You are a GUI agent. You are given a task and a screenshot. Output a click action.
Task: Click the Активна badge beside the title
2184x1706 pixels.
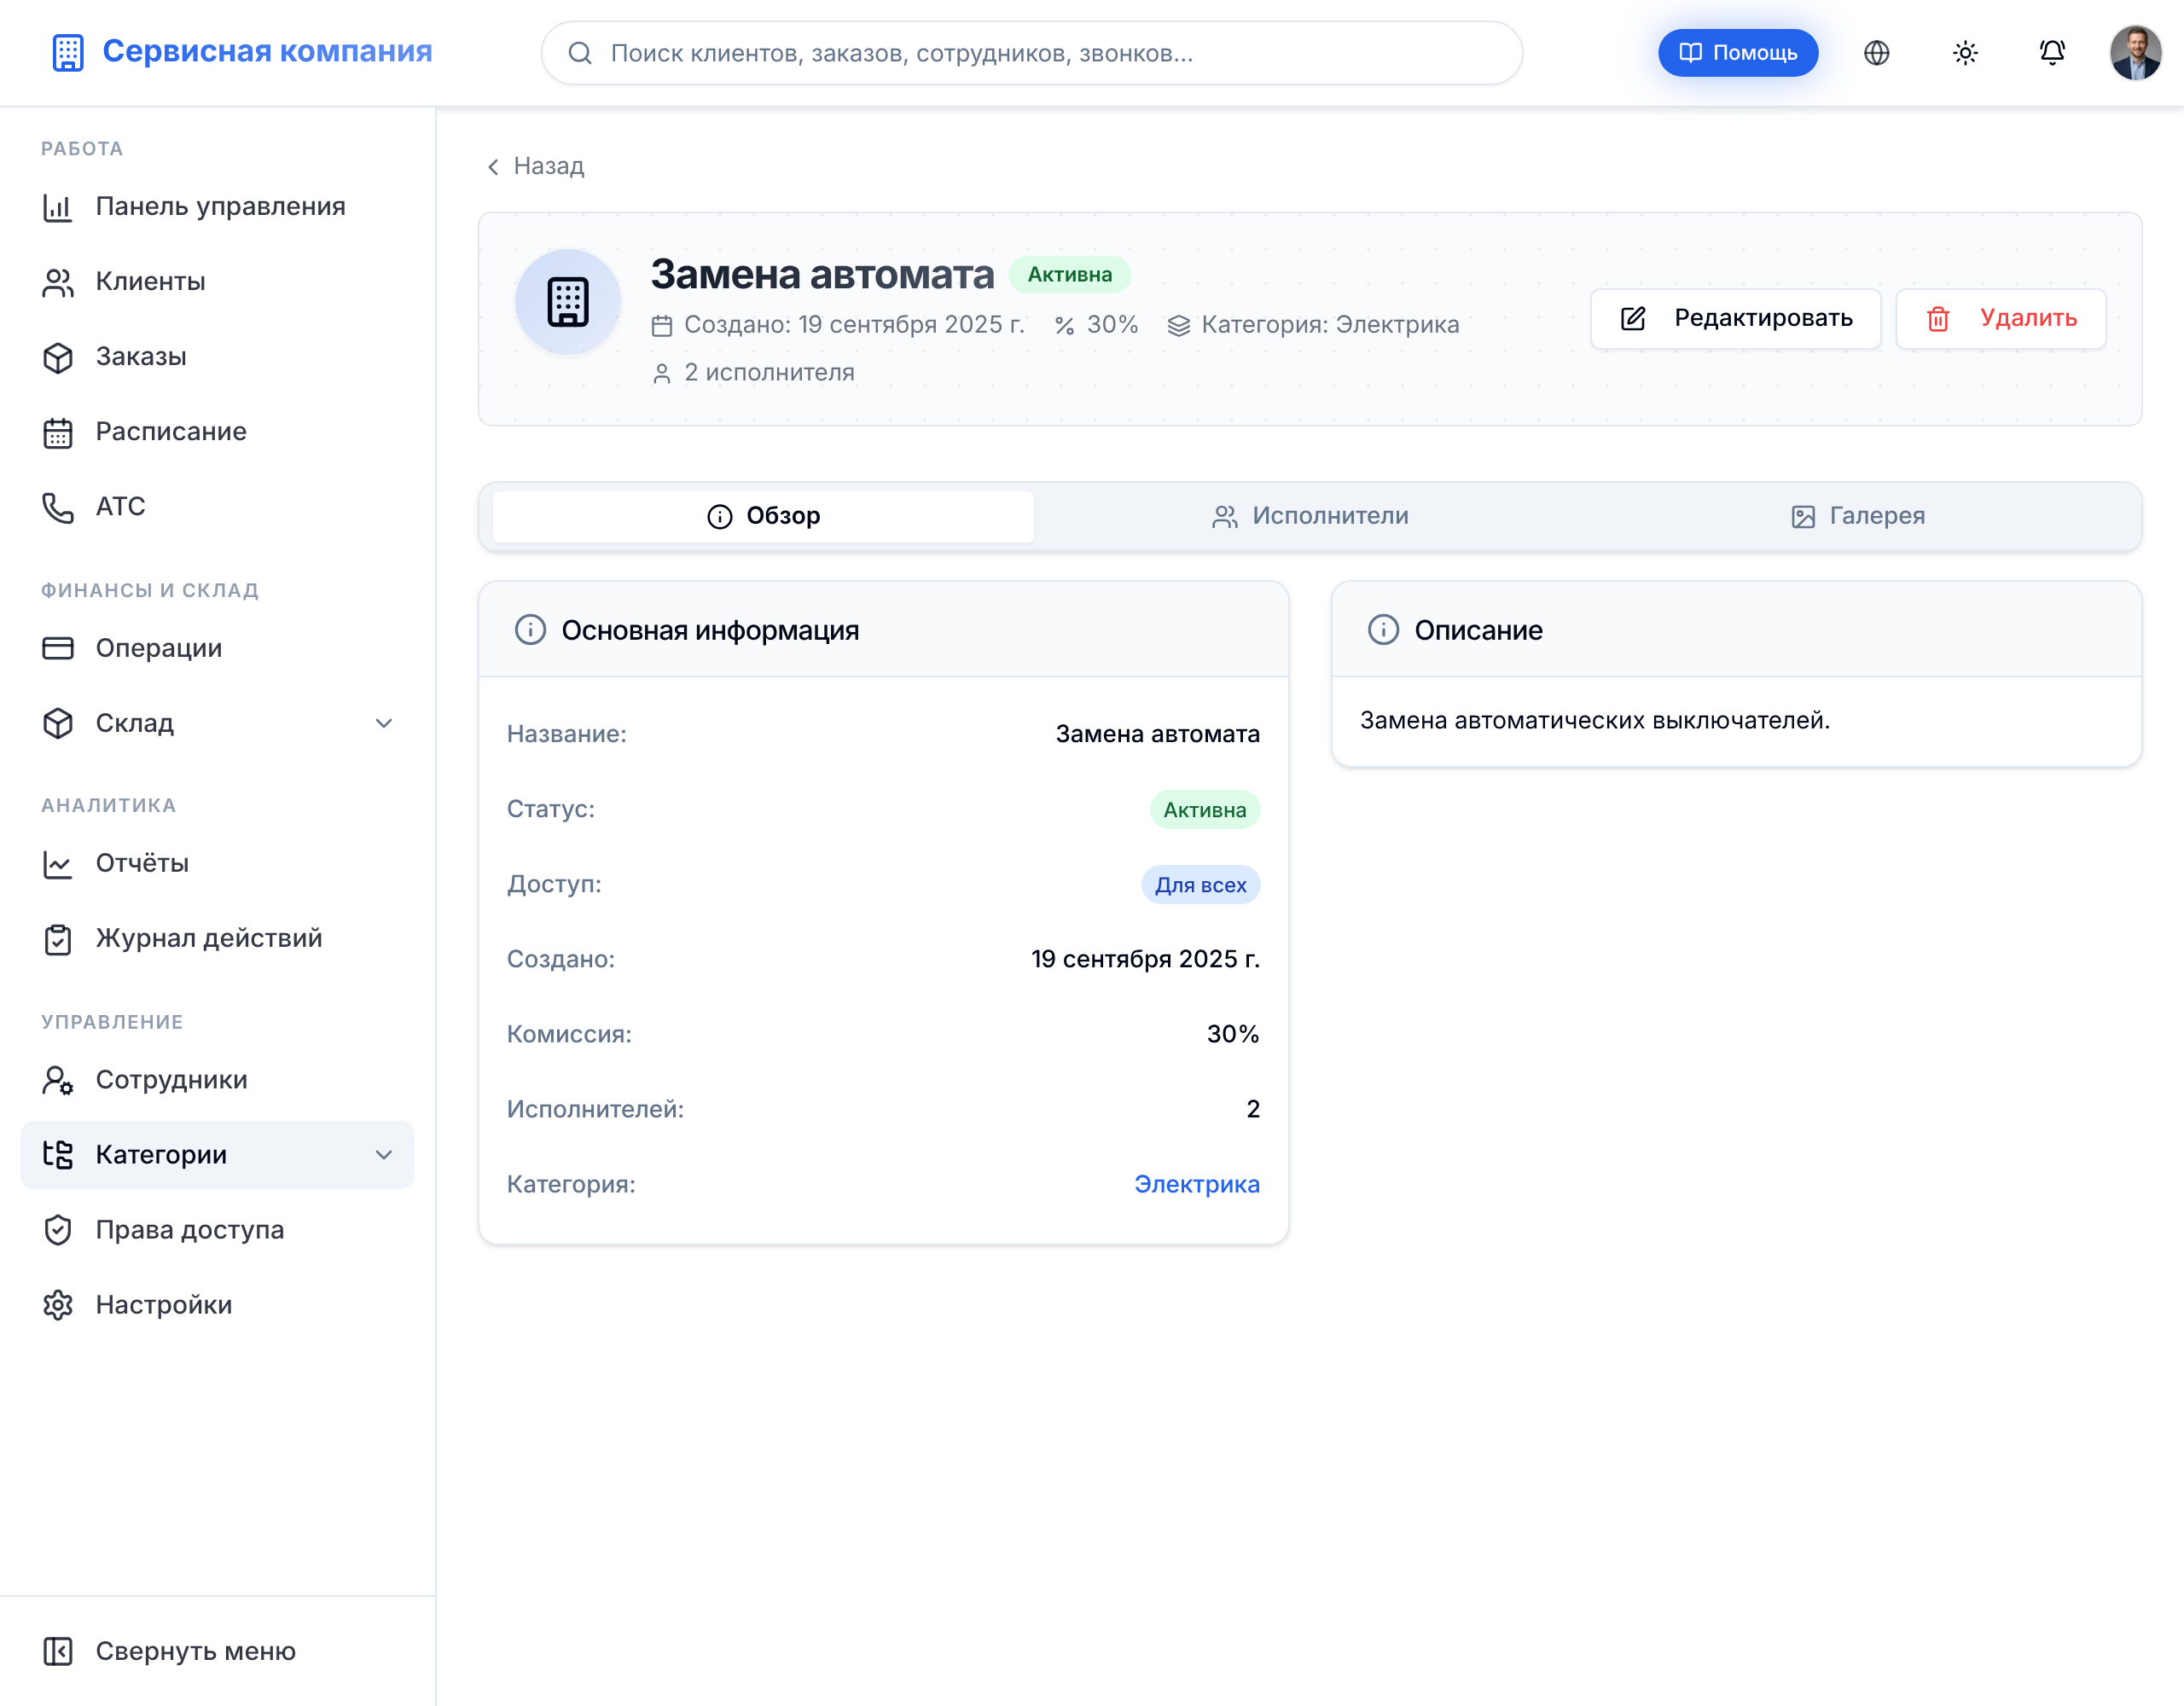point(1069,275)
